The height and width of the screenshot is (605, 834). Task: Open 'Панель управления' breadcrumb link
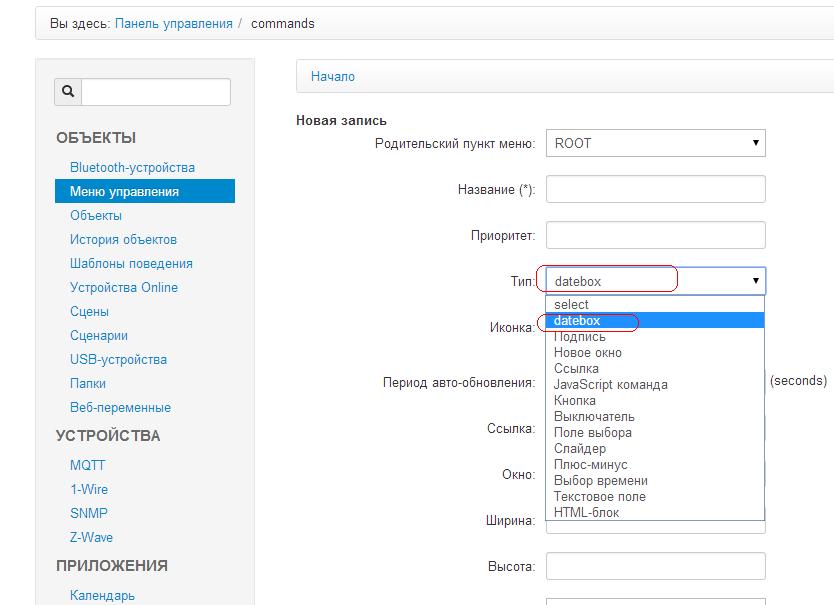174,23
